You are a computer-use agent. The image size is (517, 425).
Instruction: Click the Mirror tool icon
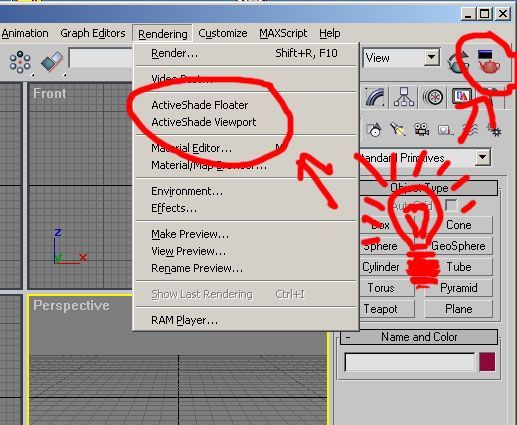tap(52, 62)
